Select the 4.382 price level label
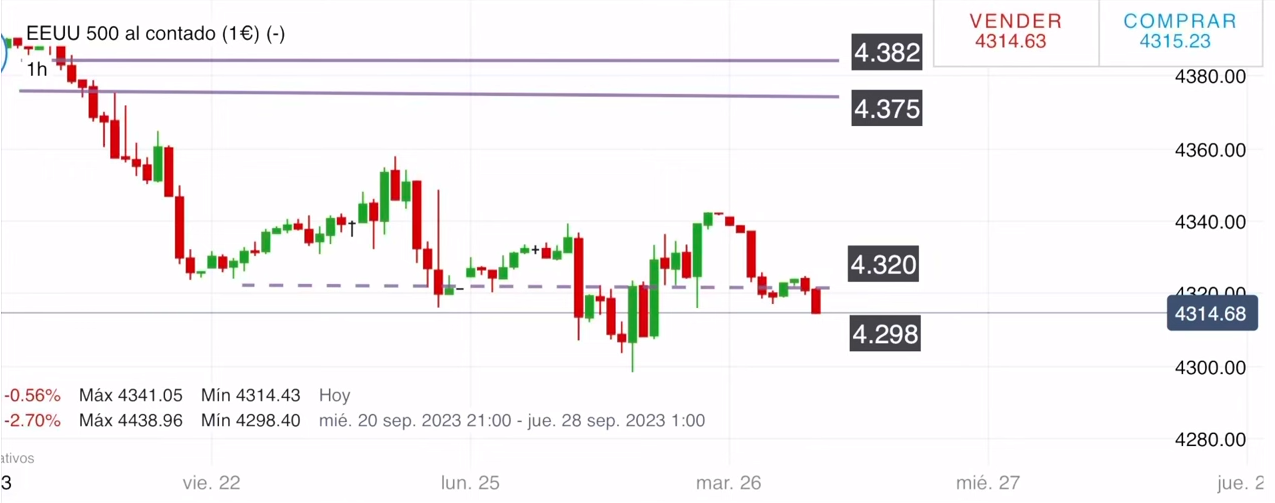Image resolution: width=1275 pixels, height=503 pixels. click(x=886, y=53)
